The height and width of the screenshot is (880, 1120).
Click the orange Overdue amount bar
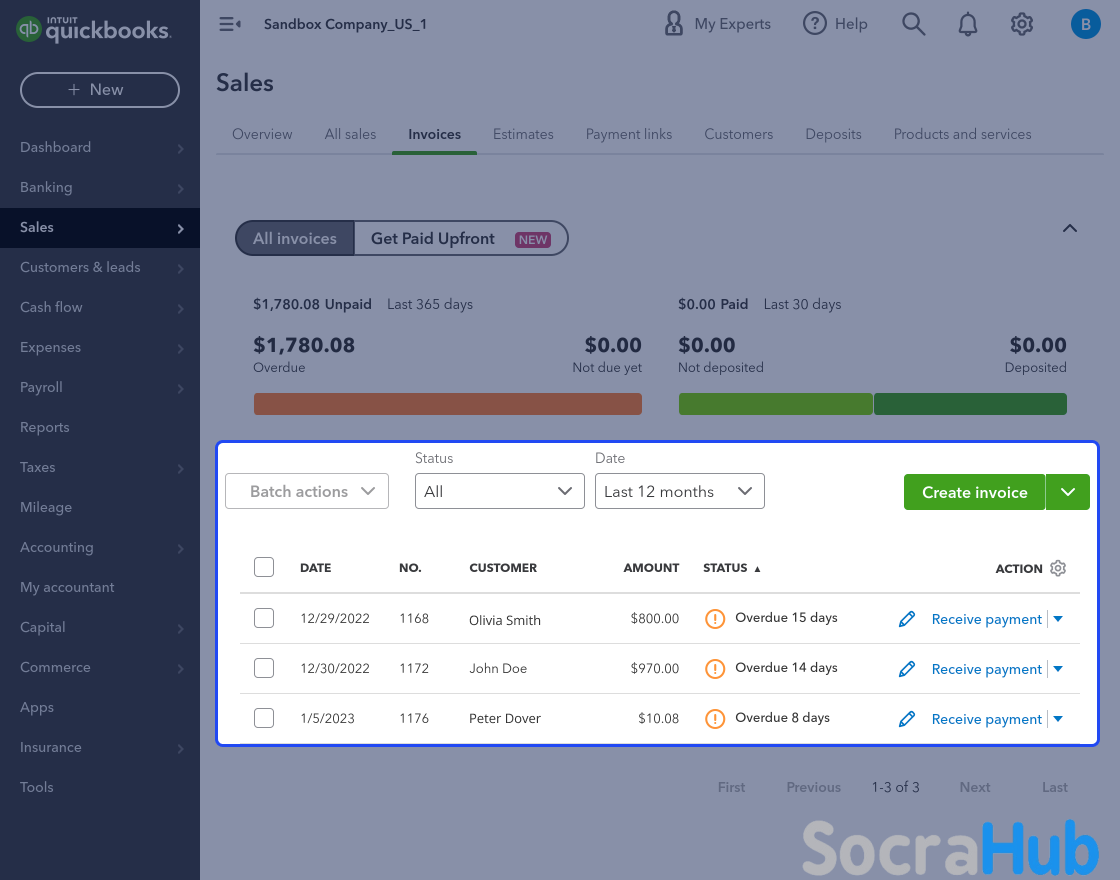(447, 404)
